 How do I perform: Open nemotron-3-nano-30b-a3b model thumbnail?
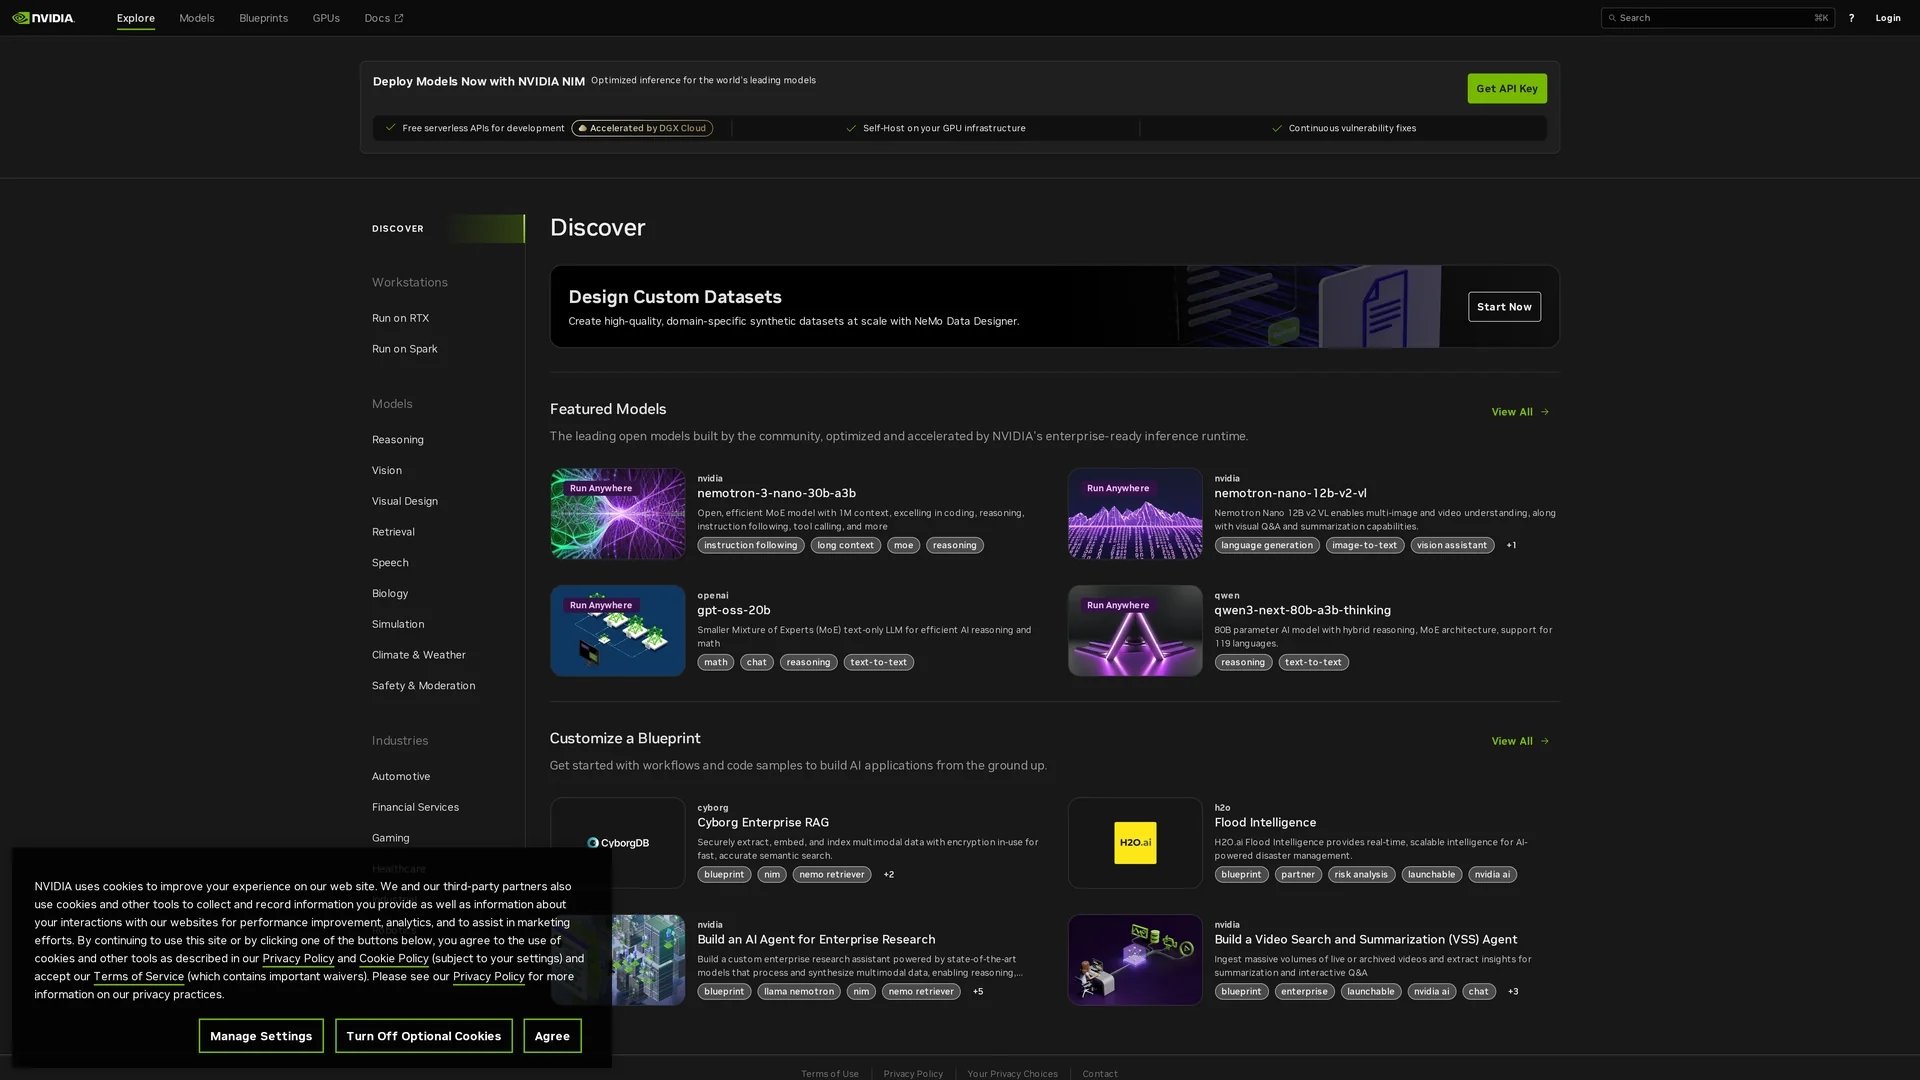pyautogui.click(x=617, y=513)
